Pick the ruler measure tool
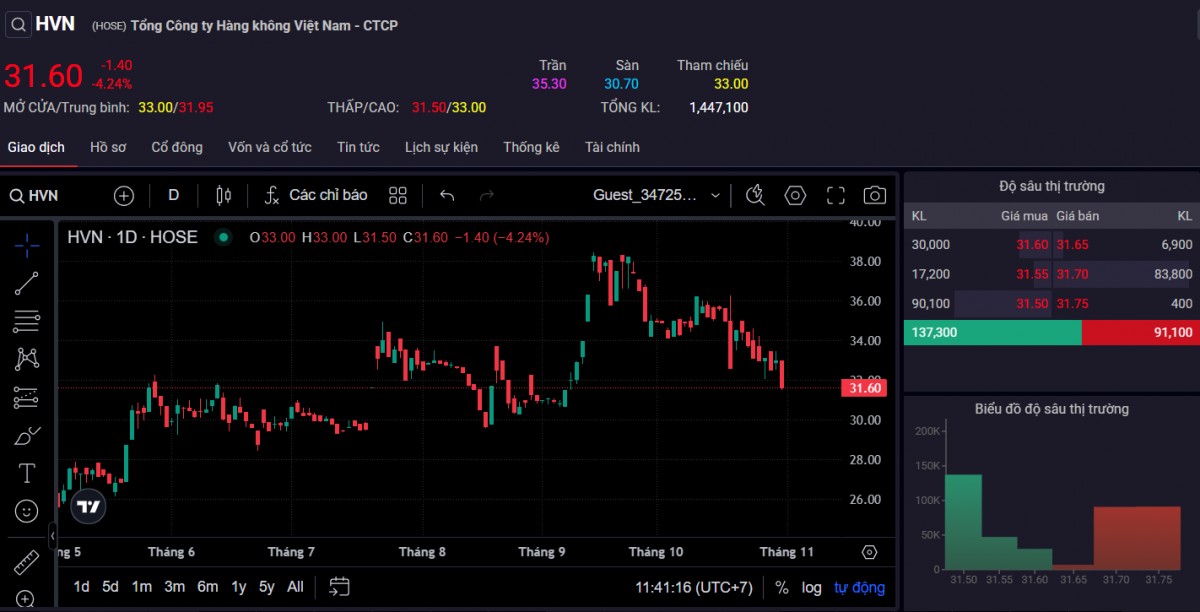1200x612 pixels. tap(27, 562)
